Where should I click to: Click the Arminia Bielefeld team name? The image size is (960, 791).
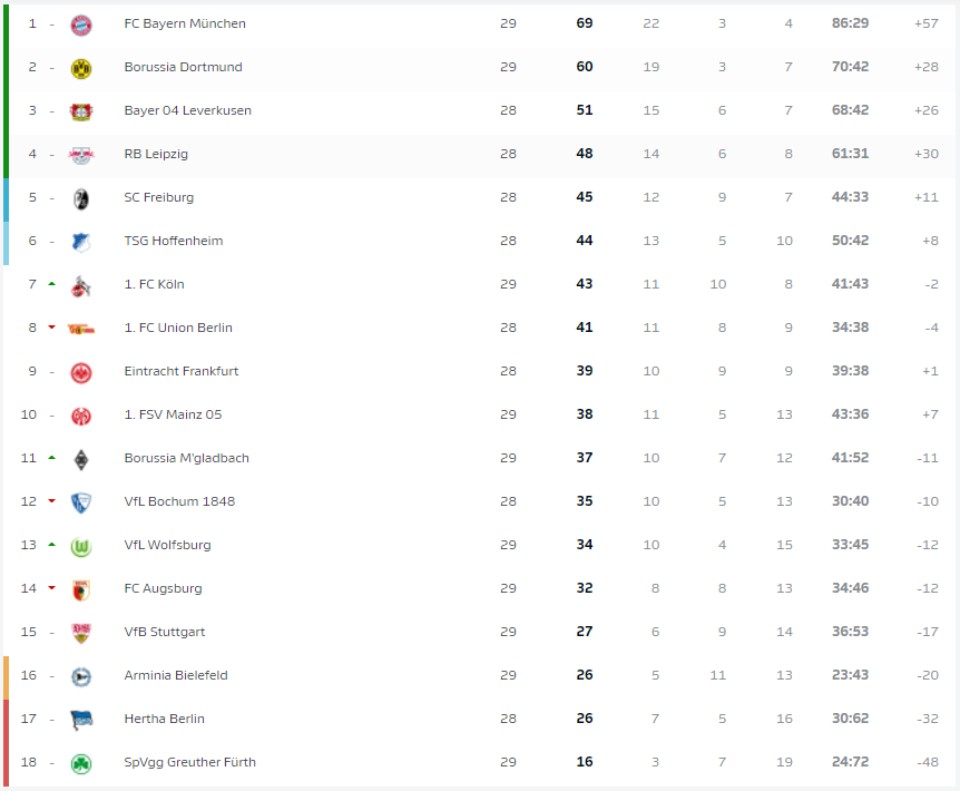[x=176, y=676]
